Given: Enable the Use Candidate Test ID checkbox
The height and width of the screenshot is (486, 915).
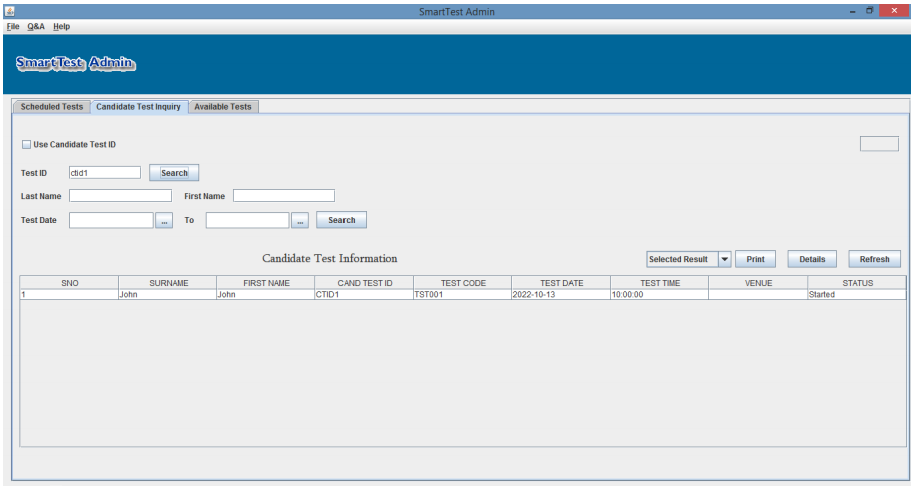Looking at the screenshot, I should pyautogui.click(x=27, y=144).
